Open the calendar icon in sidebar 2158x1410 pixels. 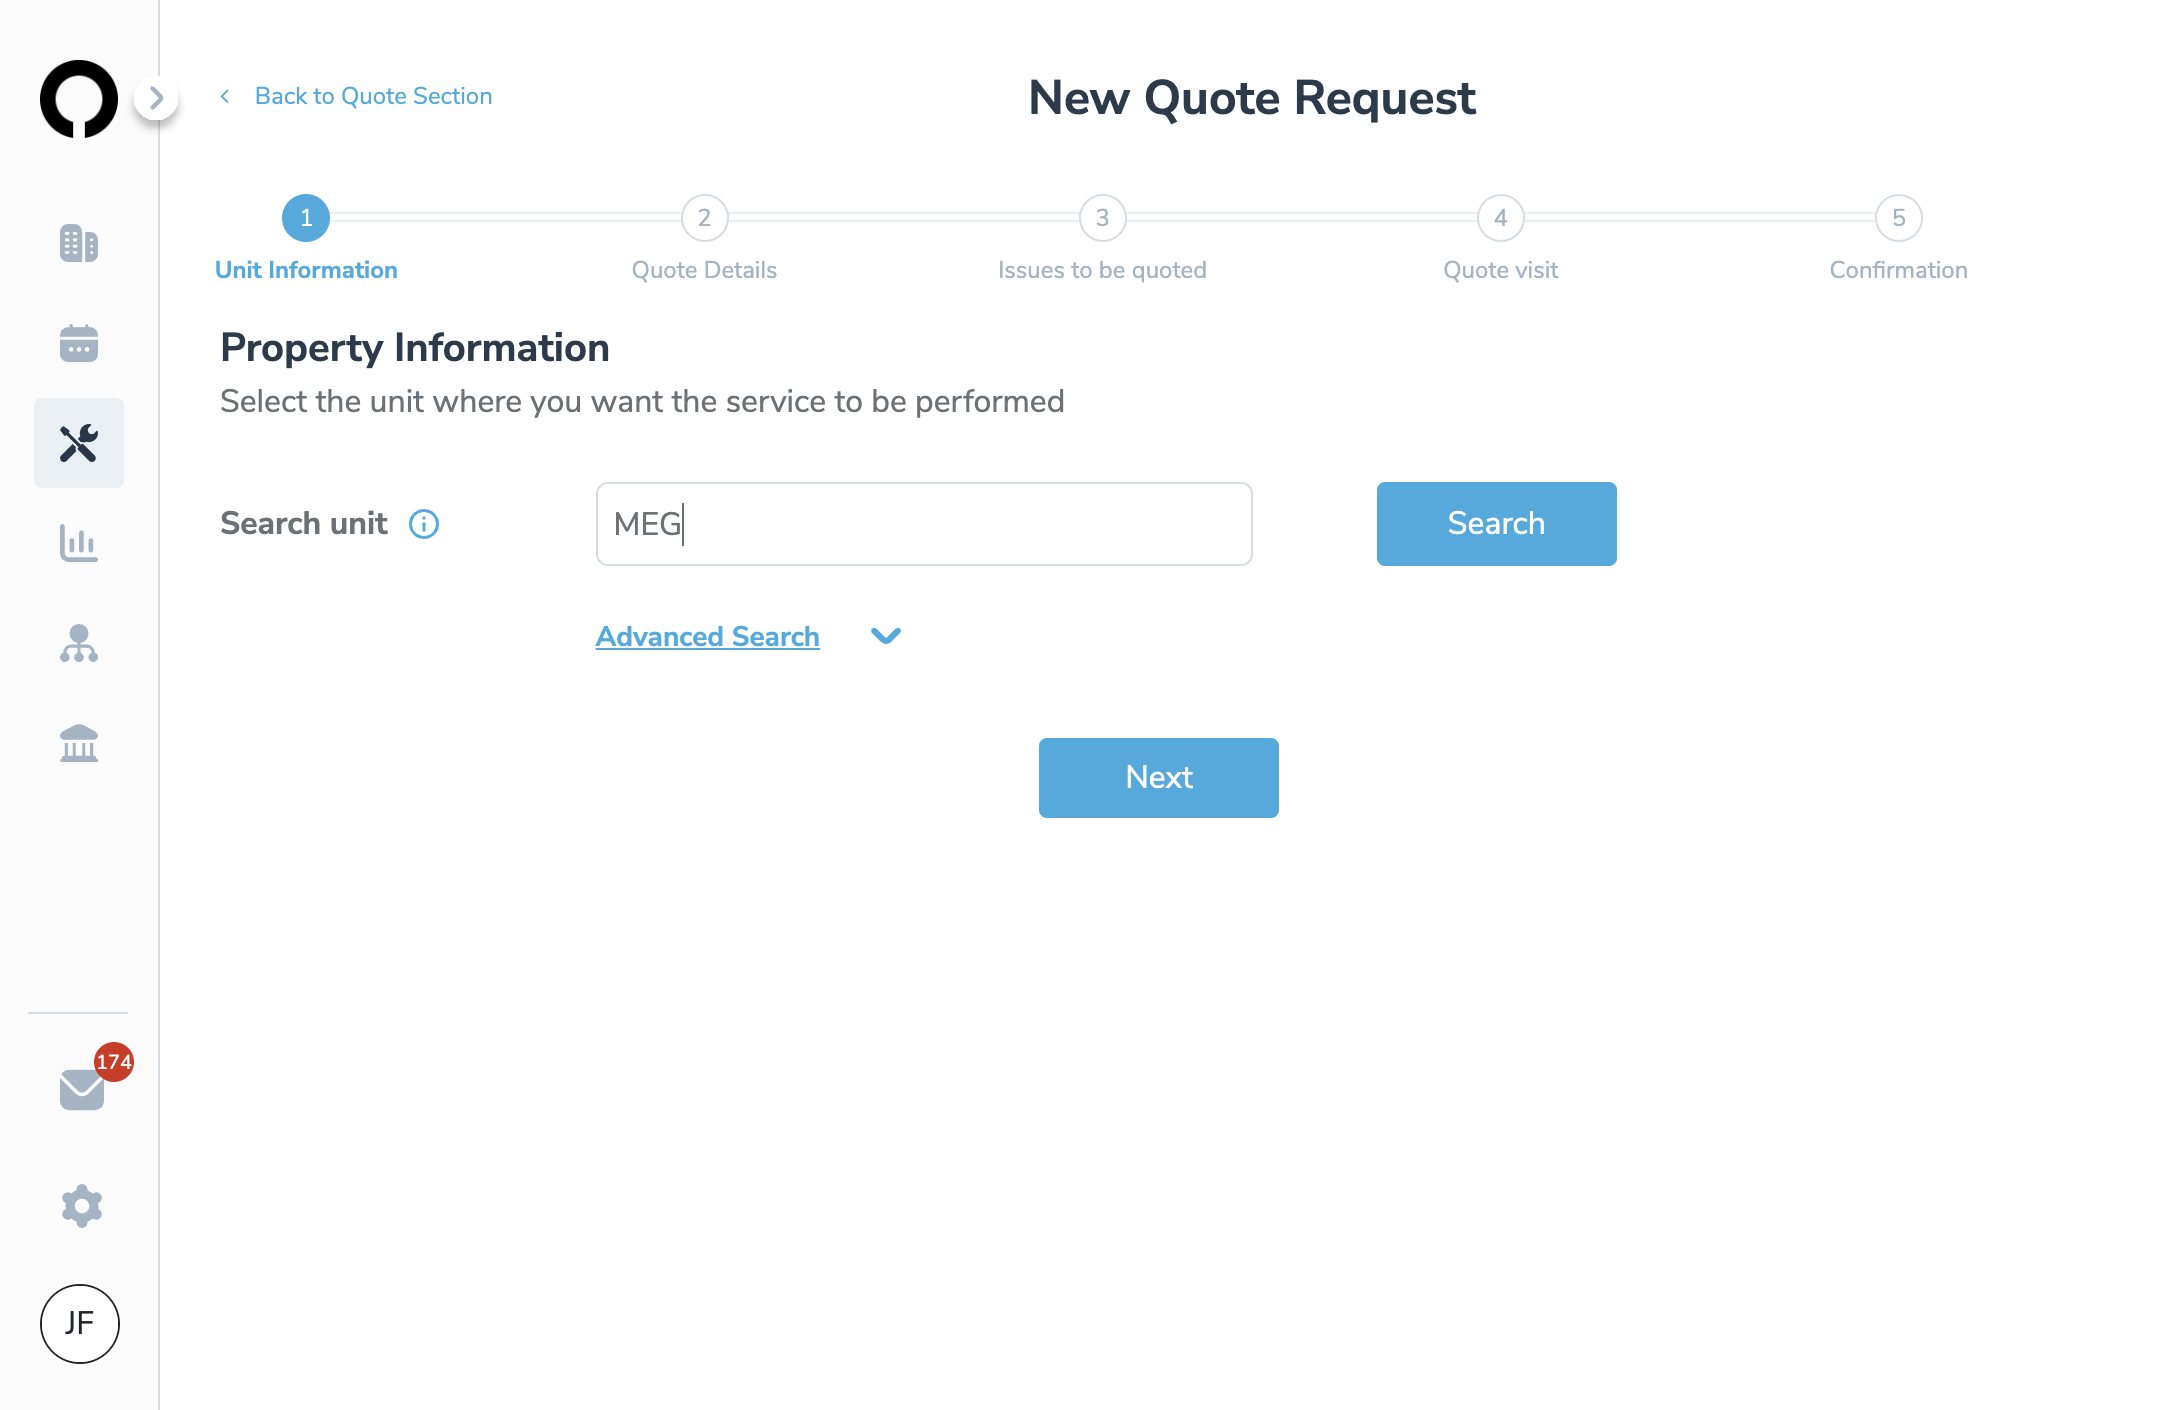pos(79,343)
